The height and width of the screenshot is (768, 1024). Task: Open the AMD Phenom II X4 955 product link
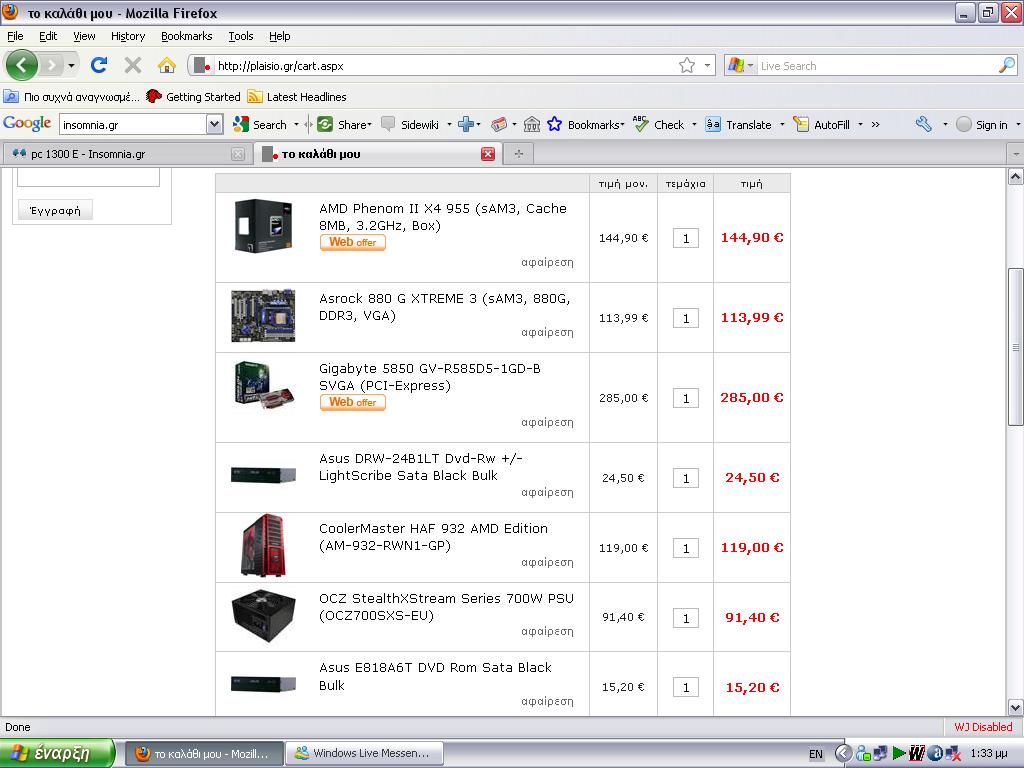pyautogui.click(x=443, y=217)
